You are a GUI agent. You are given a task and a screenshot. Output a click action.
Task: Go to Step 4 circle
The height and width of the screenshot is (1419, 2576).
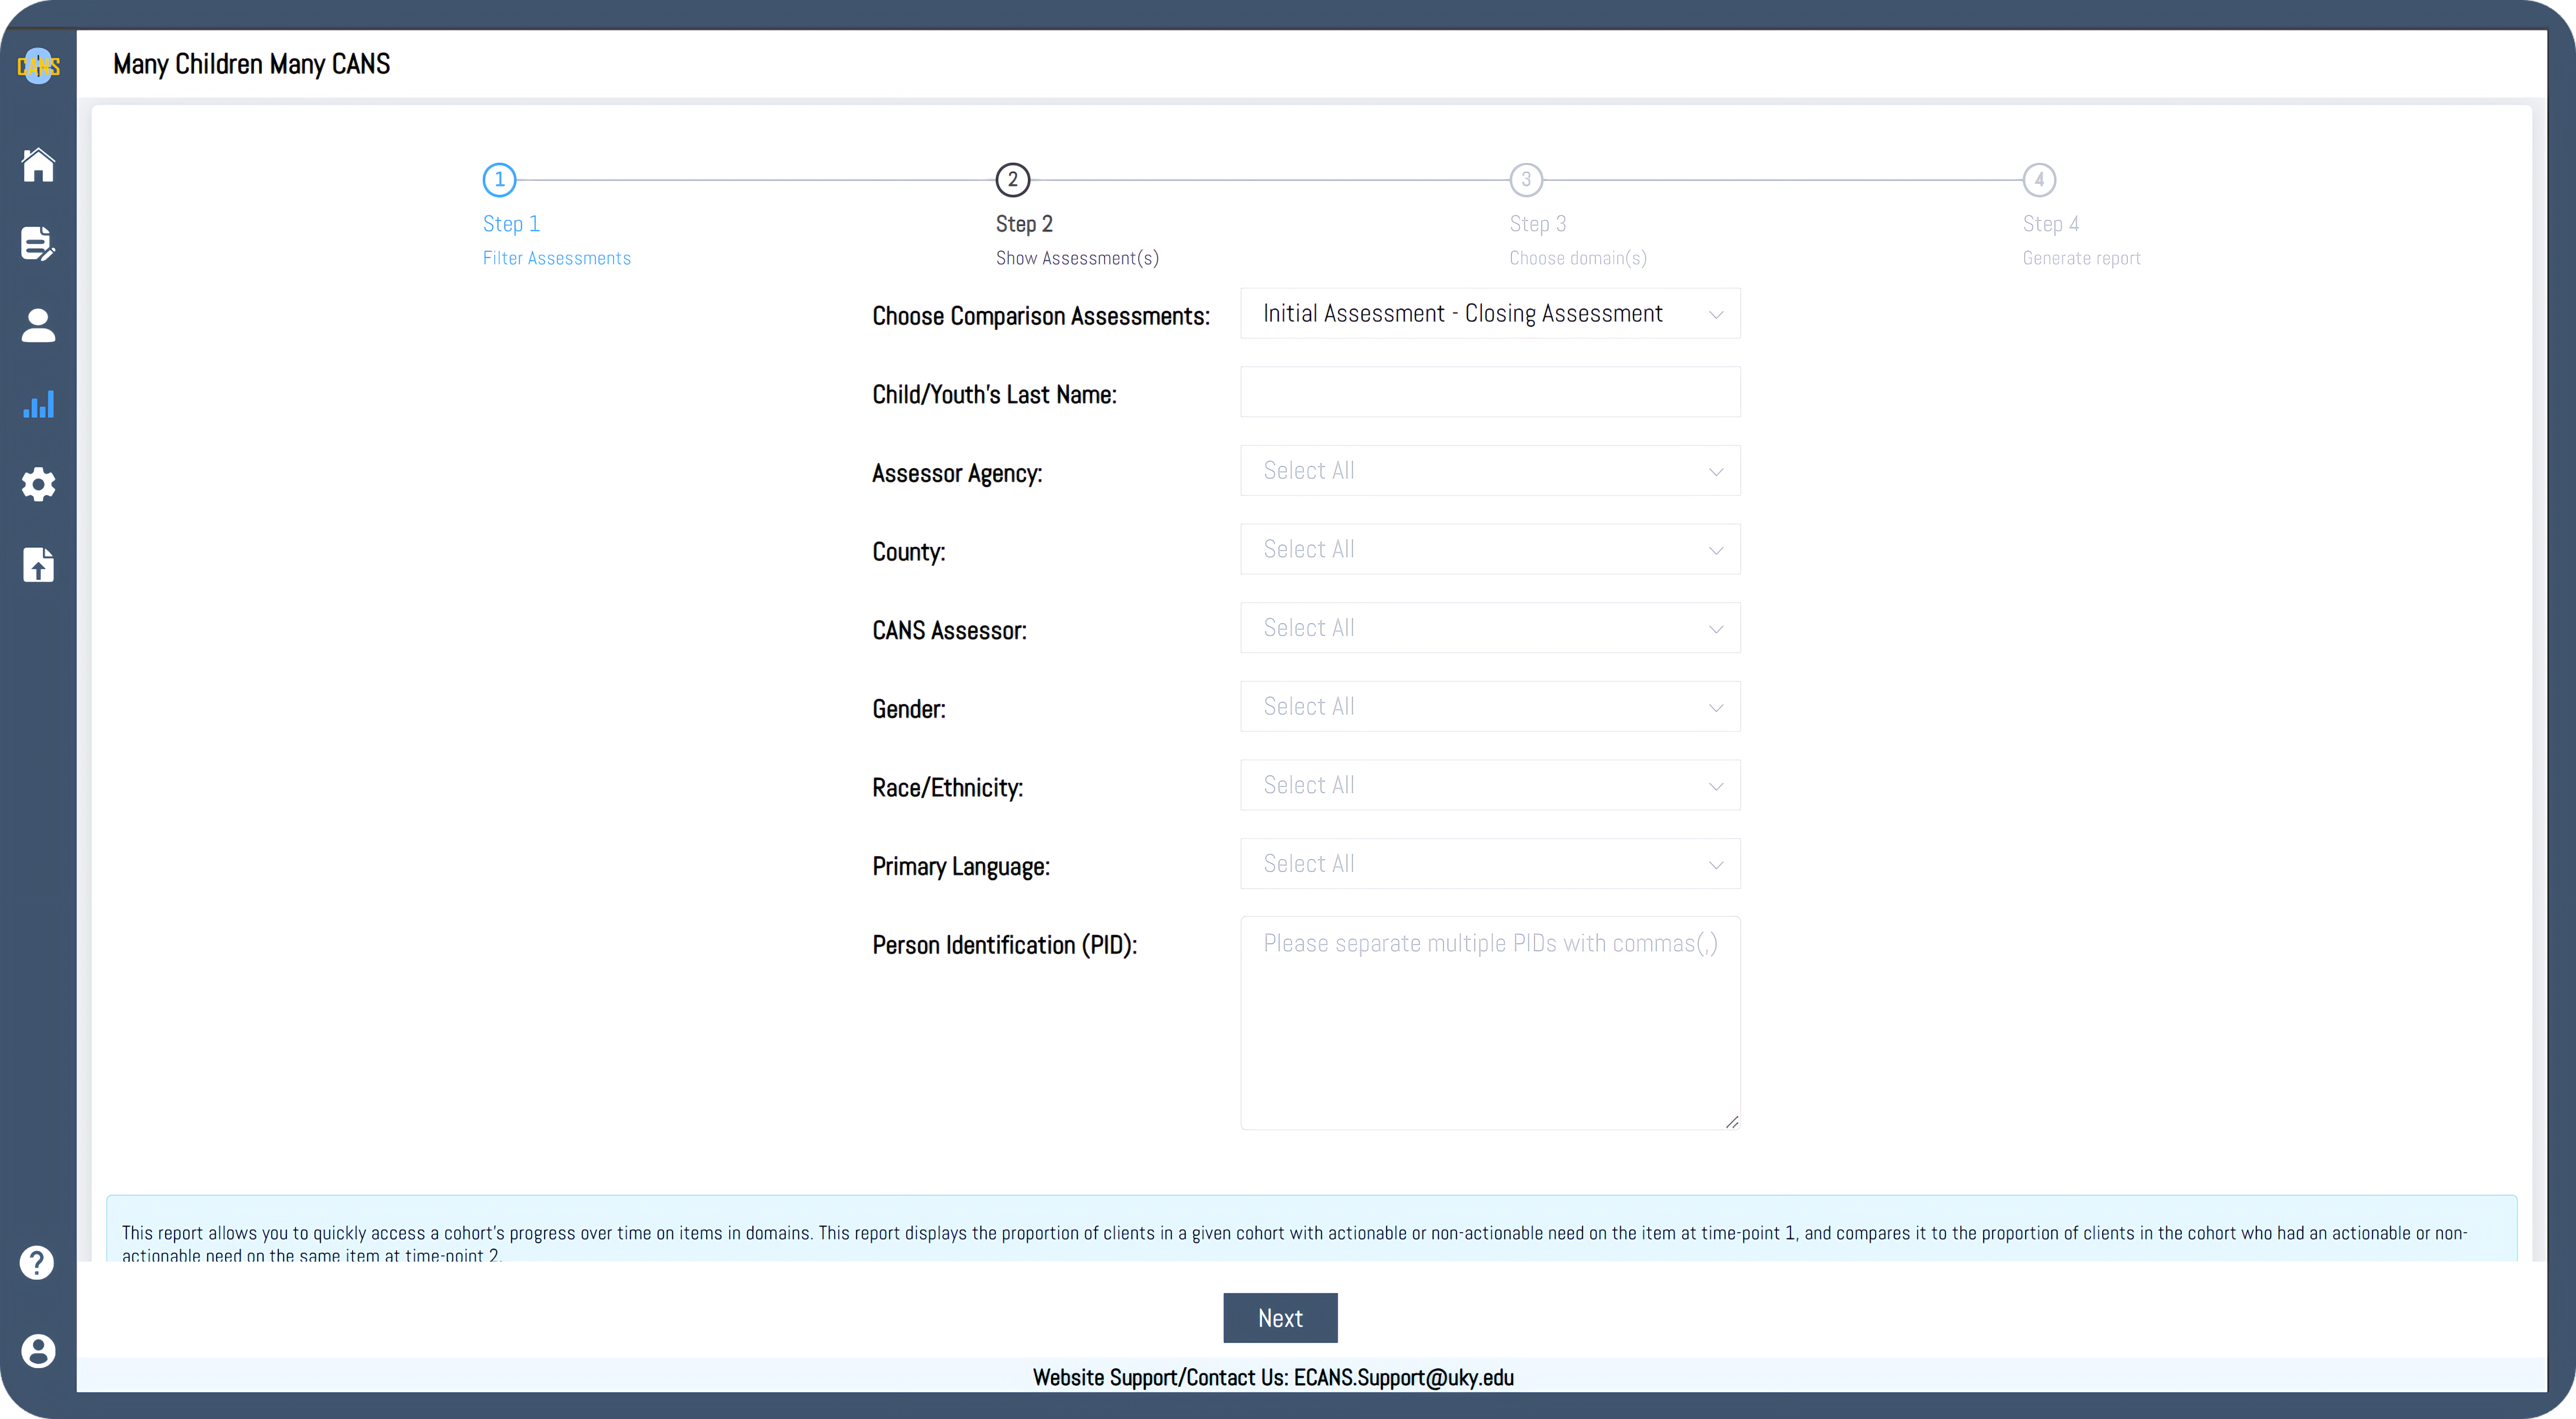point(2039,180)
